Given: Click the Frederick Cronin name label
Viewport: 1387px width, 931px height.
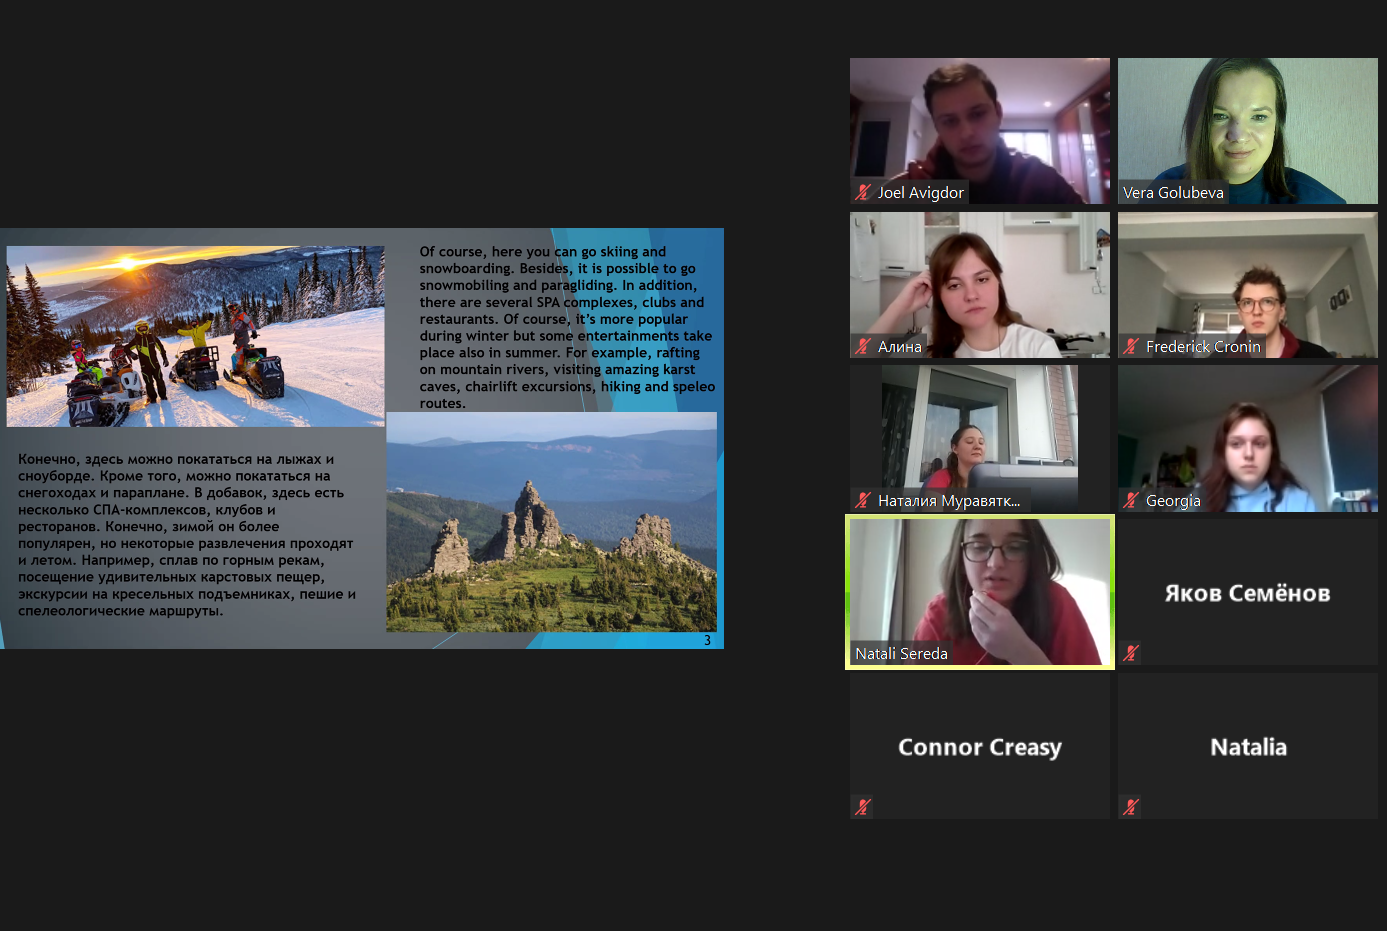Looking at the screenshot, I should coord(1203,347).
